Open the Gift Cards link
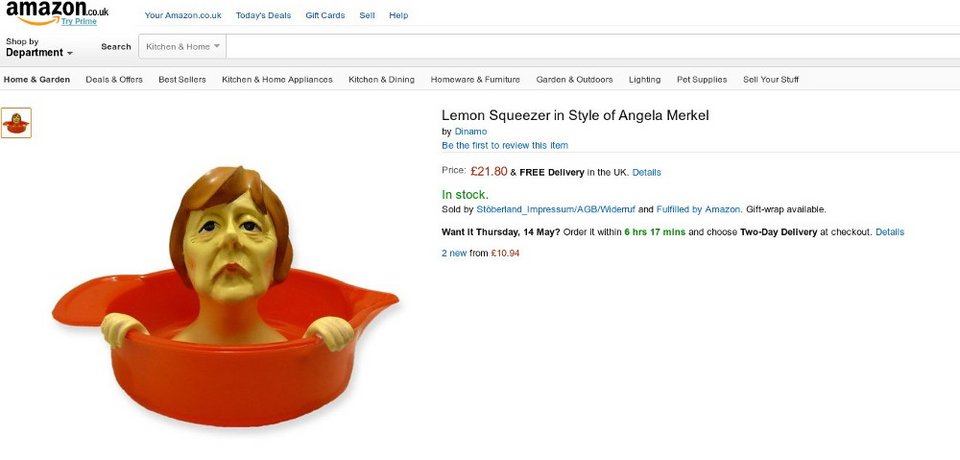This screenshot has height=460, width=960. coord(325,16)
